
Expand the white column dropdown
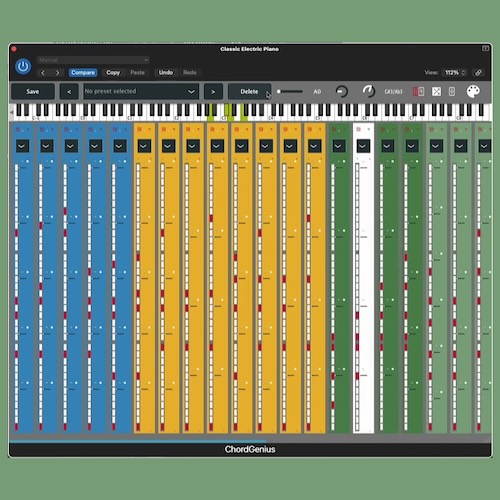tap(363, 146)
